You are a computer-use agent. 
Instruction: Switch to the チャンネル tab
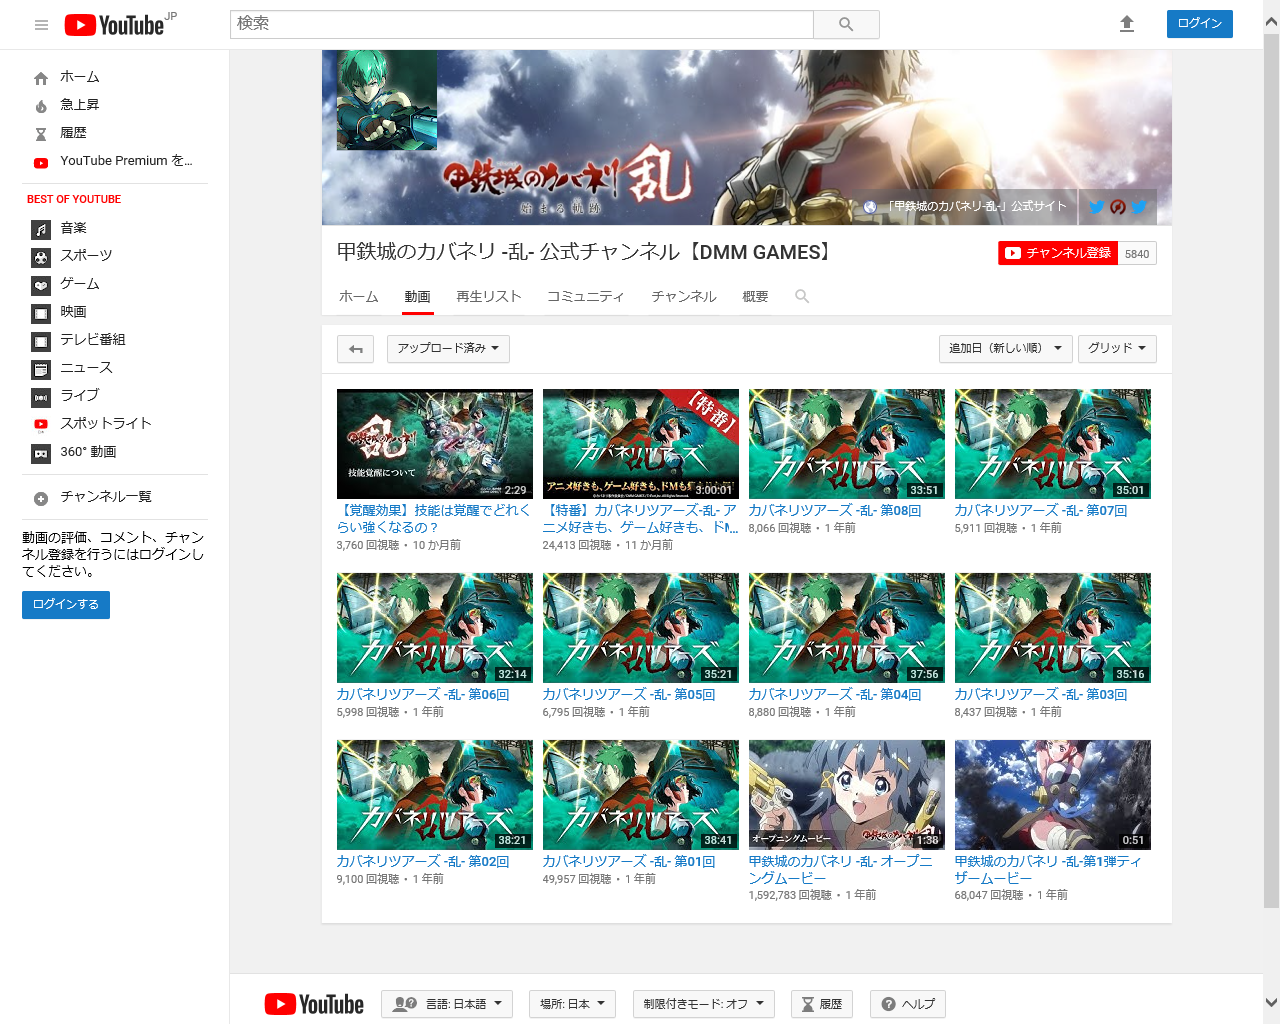[x=684, y=297]
